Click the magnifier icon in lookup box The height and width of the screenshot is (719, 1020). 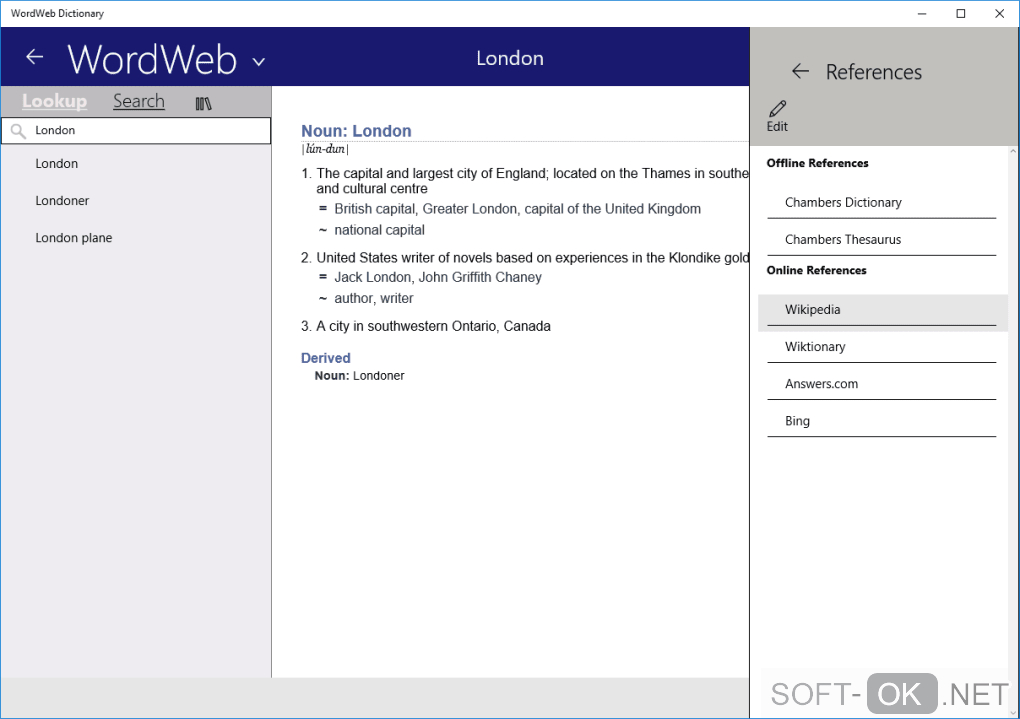click(18, 131)
